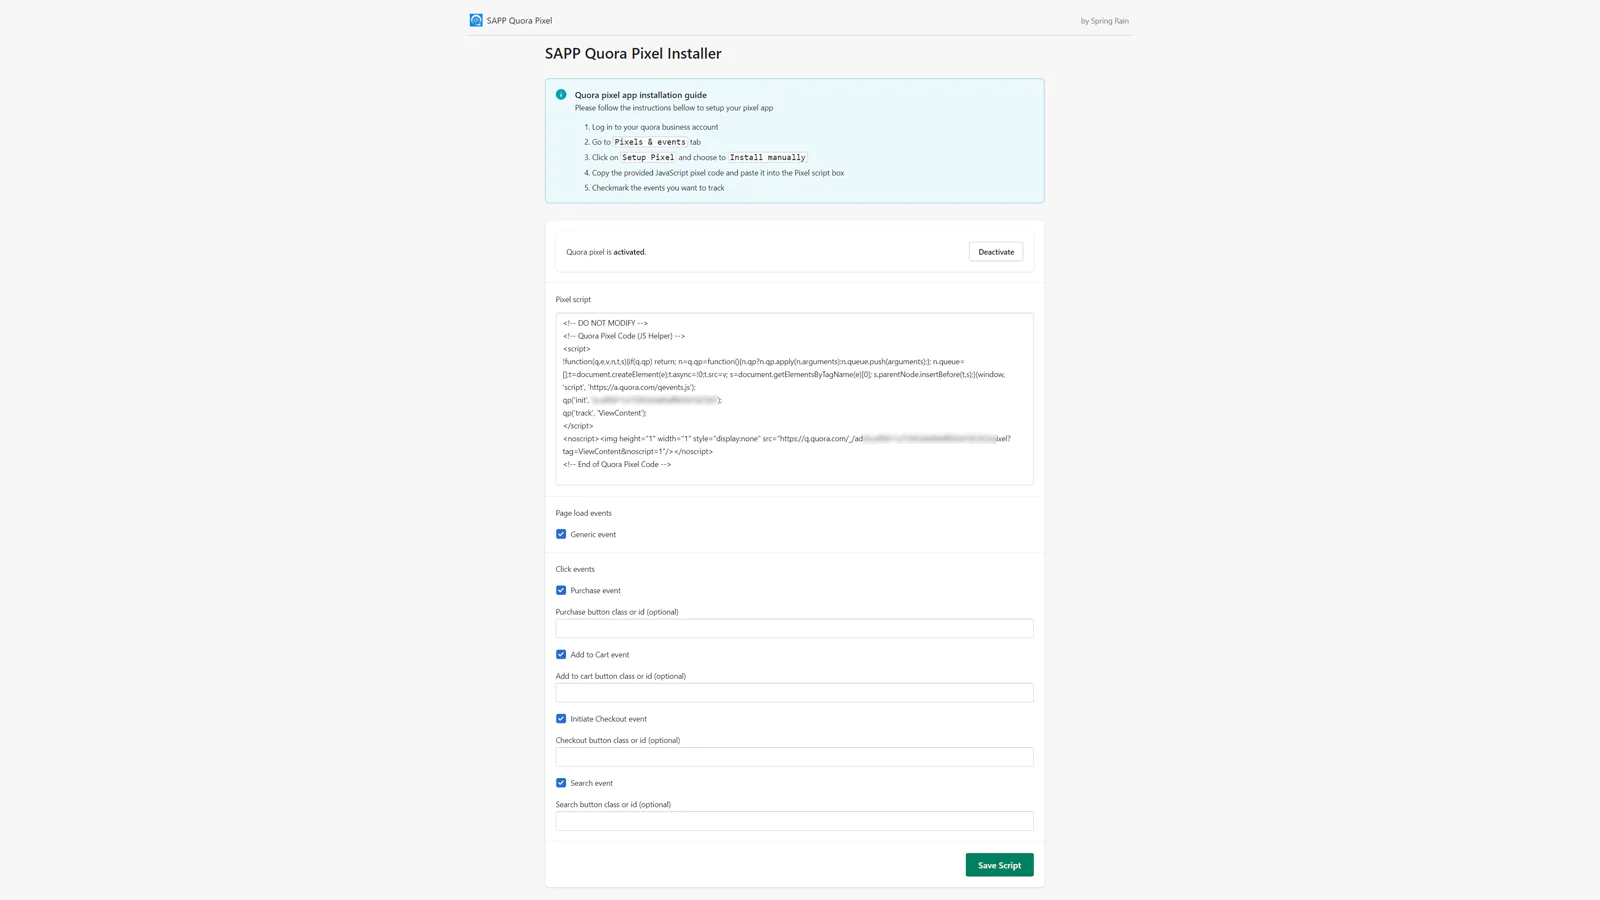Toggle the Add to Cart event checkbox
Screen dimensions: 1600x900
click(561, 655)
